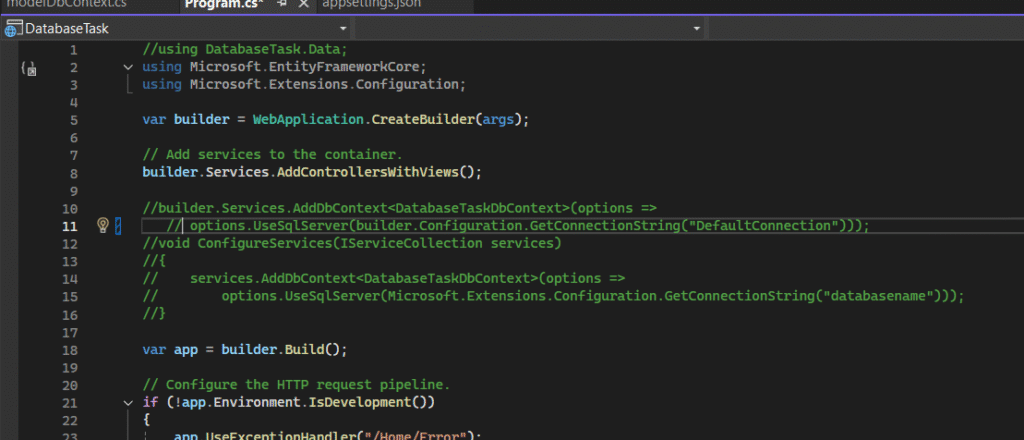The height and width of the screenshot is (440, 1024).
Task: Click the lightbulb quick actions icon
Action: coord(101,226)
